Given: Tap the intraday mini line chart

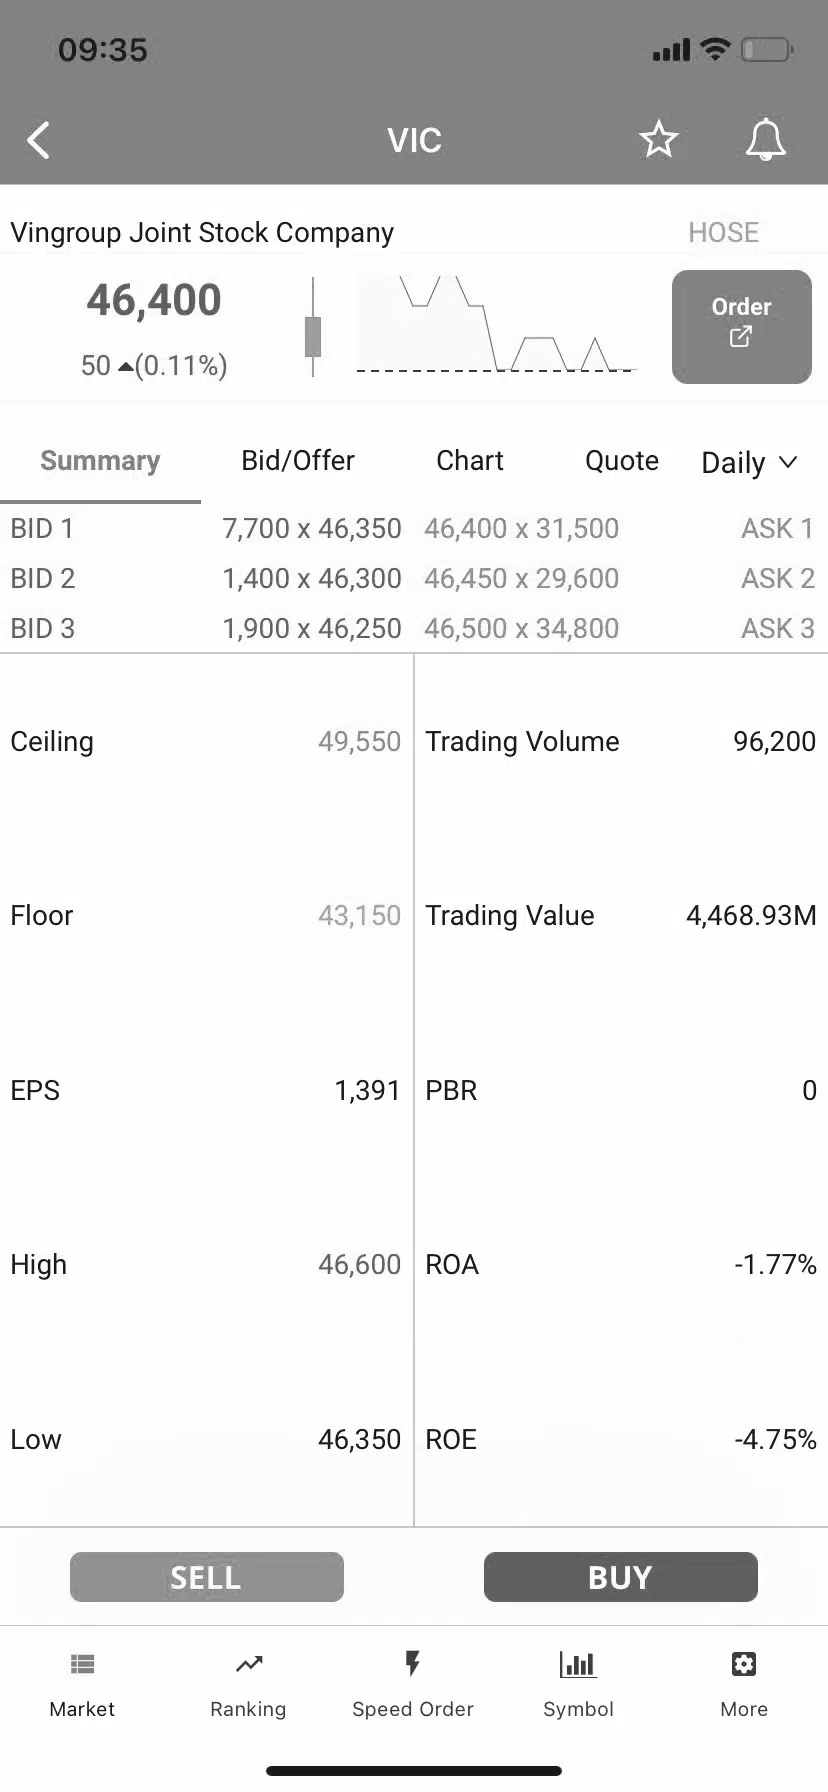Looking at the screenshot, I should pyautogui.click(x=496, y=325).
